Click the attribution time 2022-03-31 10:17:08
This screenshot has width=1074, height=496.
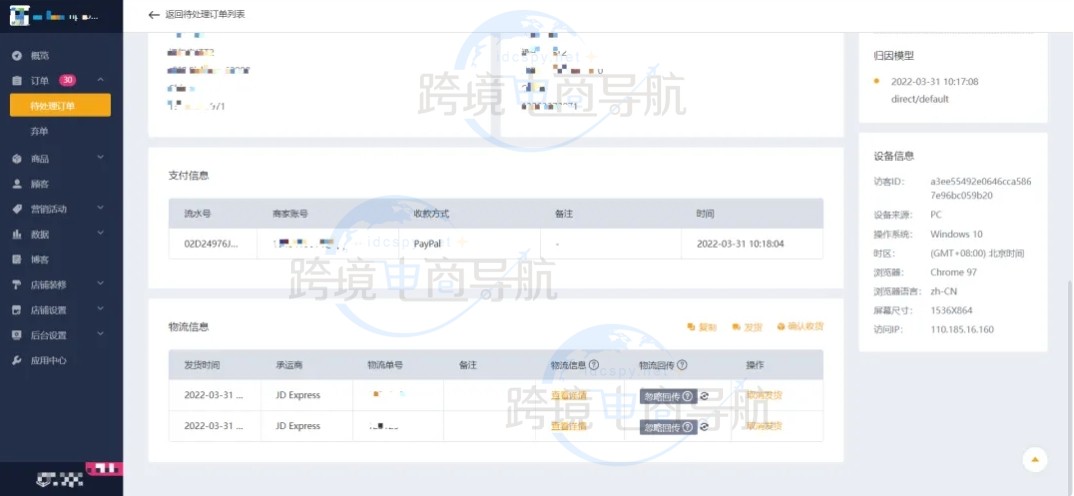click(x=934, y=82)
